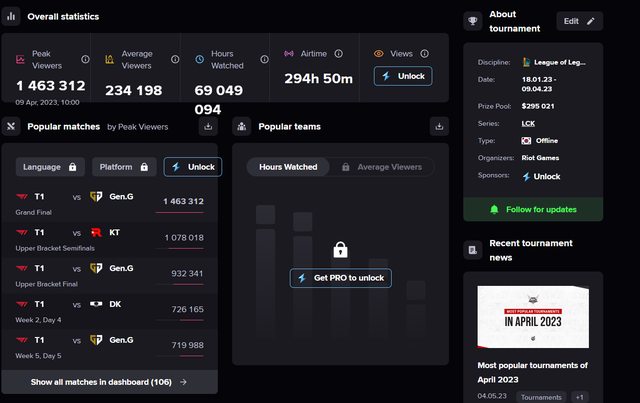Click Get PRO to unlock button
The width and height of the screenshot is (640, 403).
340,277
